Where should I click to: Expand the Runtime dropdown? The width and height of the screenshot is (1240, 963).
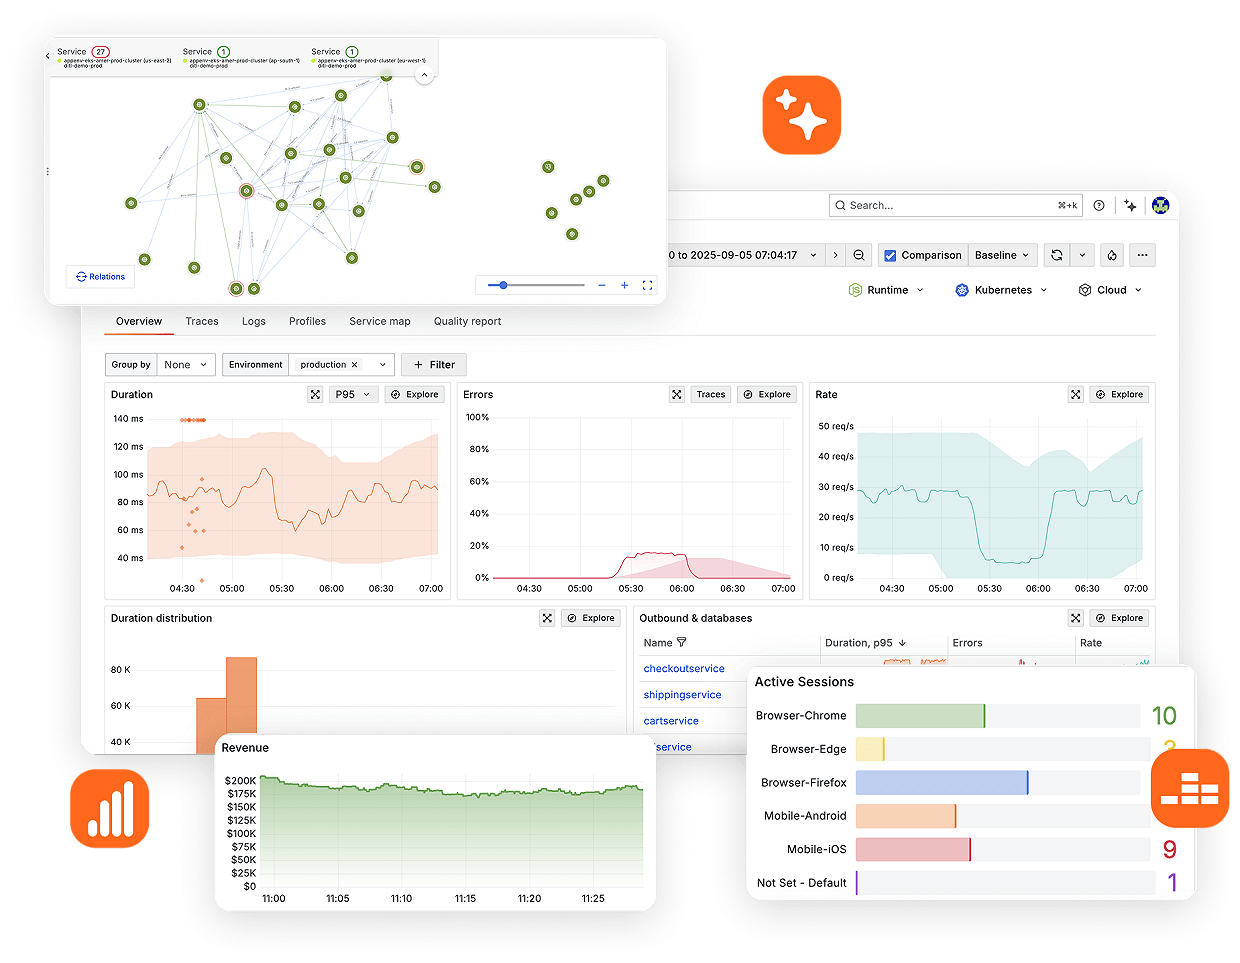coord(886,290)
